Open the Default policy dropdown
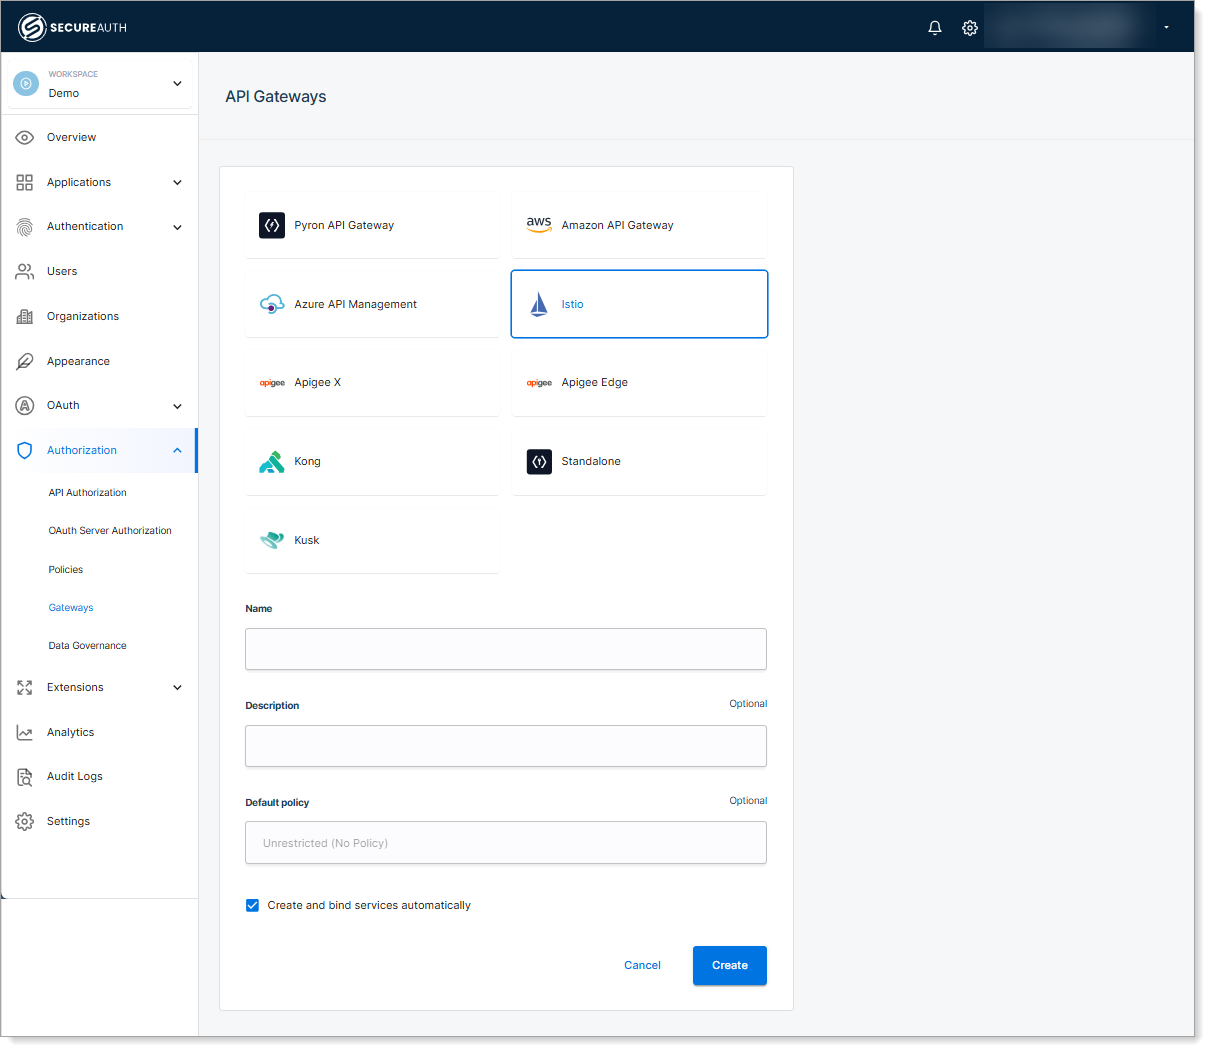Screen dimensions: 1210x1052 (x=506, y=843)
